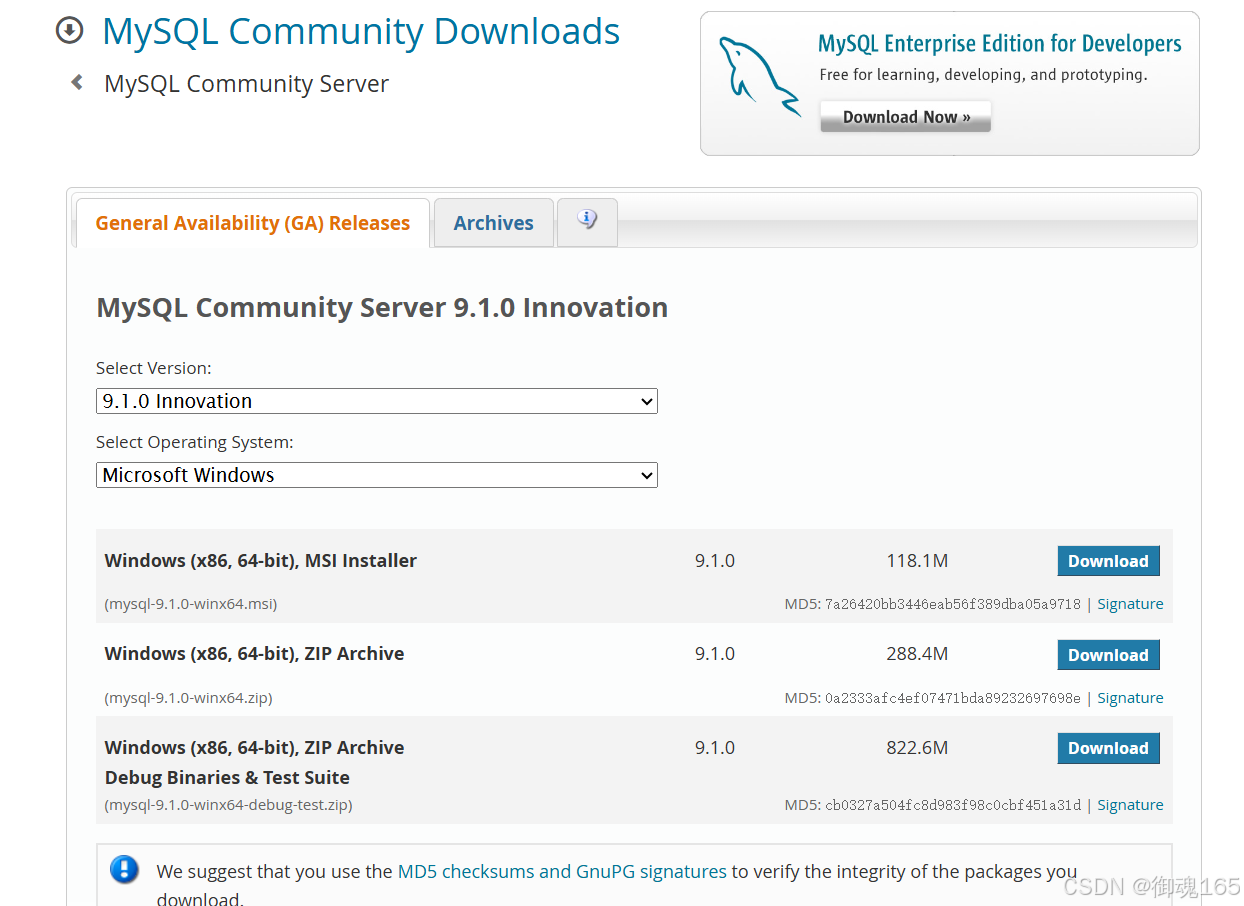1244x906 pixels.
Task: Click the filename (mysql-9.1.0-winx64-debug-test.zip)
Action: (228, 805)
